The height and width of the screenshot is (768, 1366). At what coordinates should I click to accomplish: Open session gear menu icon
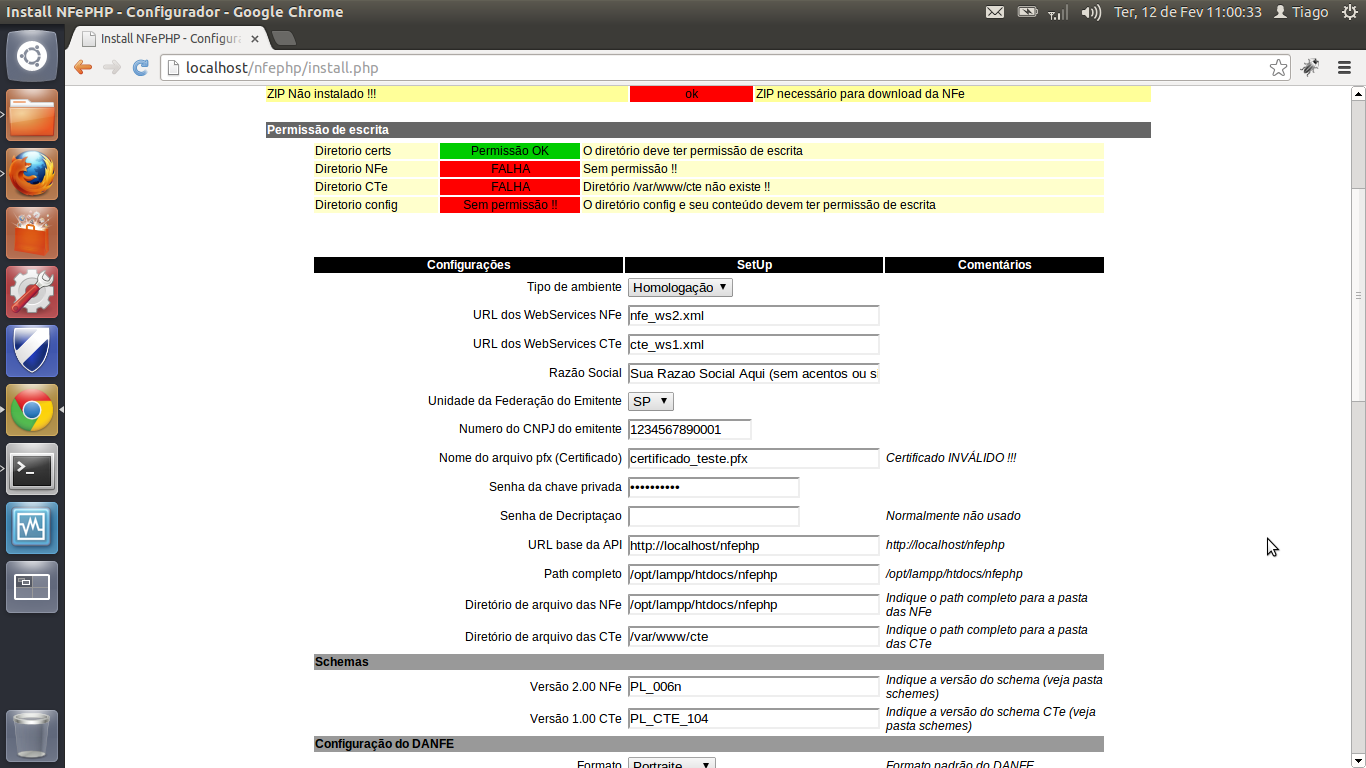click(x=1350, y=12)
